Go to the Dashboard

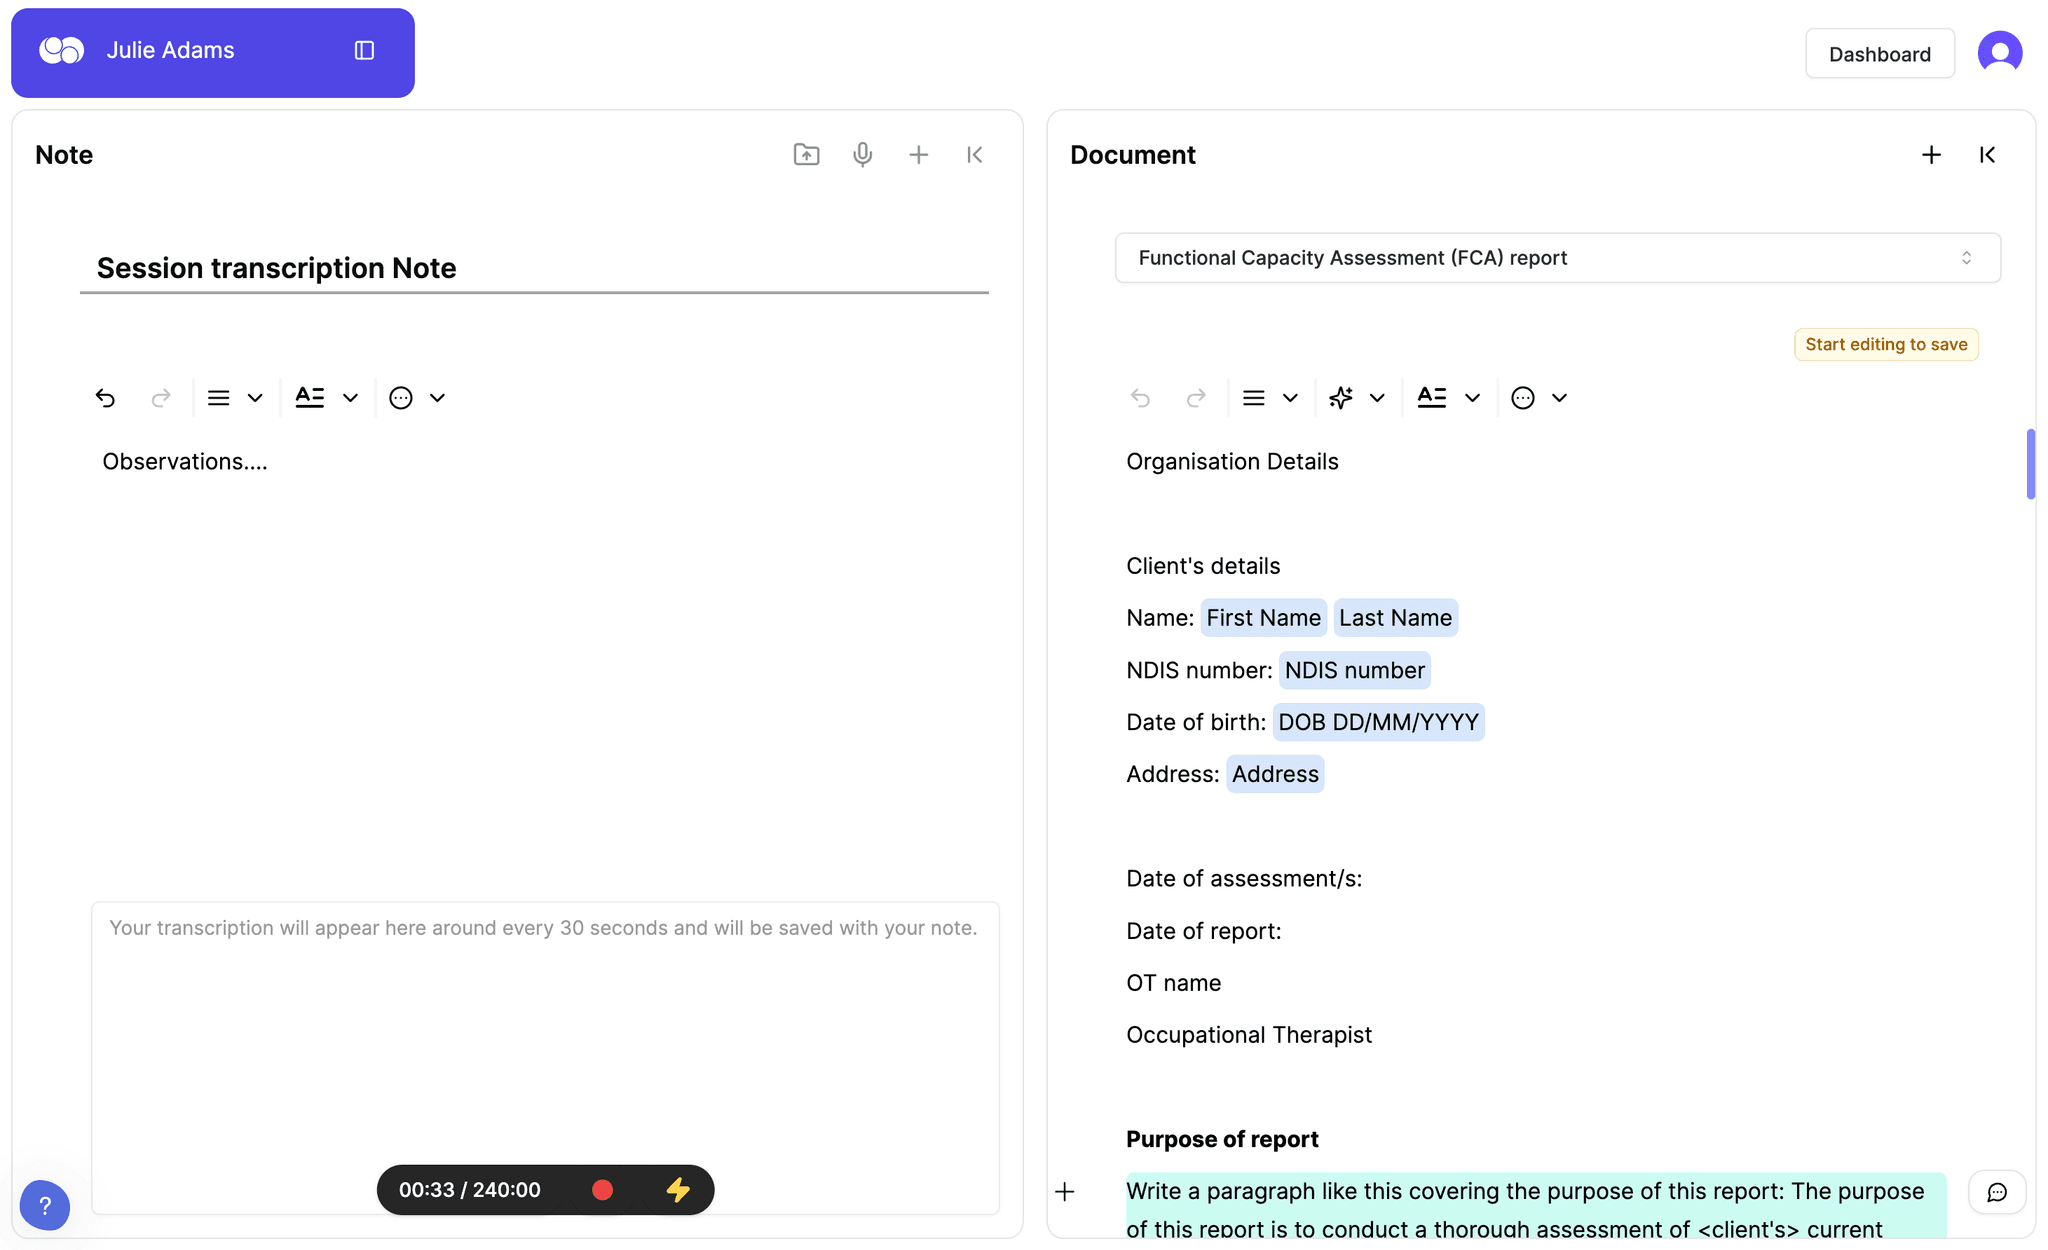click(x=1879, y=54)
